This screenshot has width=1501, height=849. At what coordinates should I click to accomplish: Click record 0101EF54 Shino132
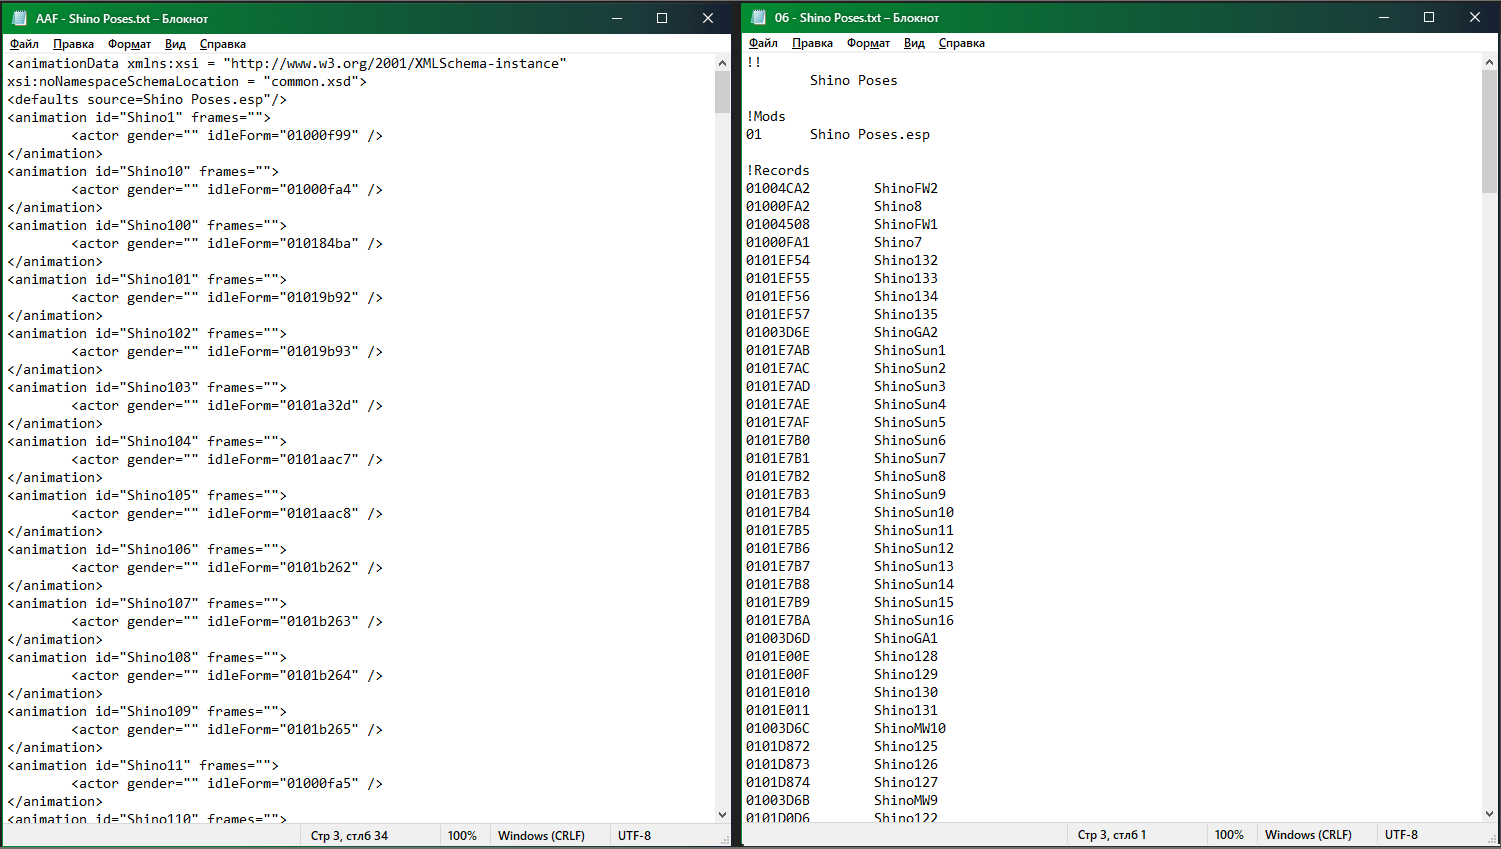coord(842,260)
